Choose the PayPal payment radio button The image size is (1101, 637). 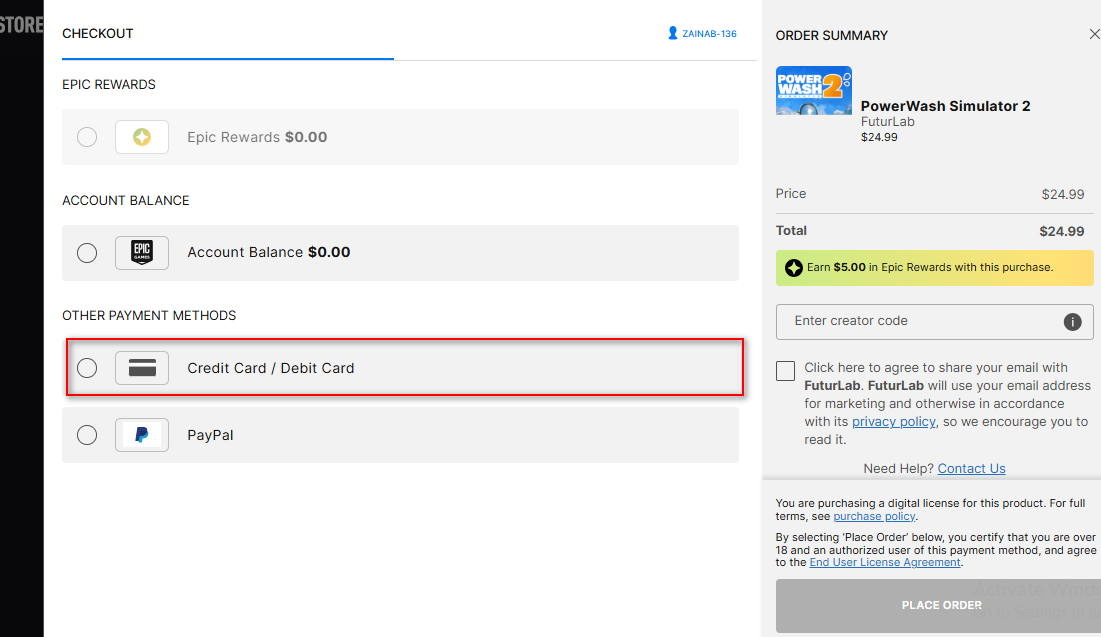tap(87, 435)
